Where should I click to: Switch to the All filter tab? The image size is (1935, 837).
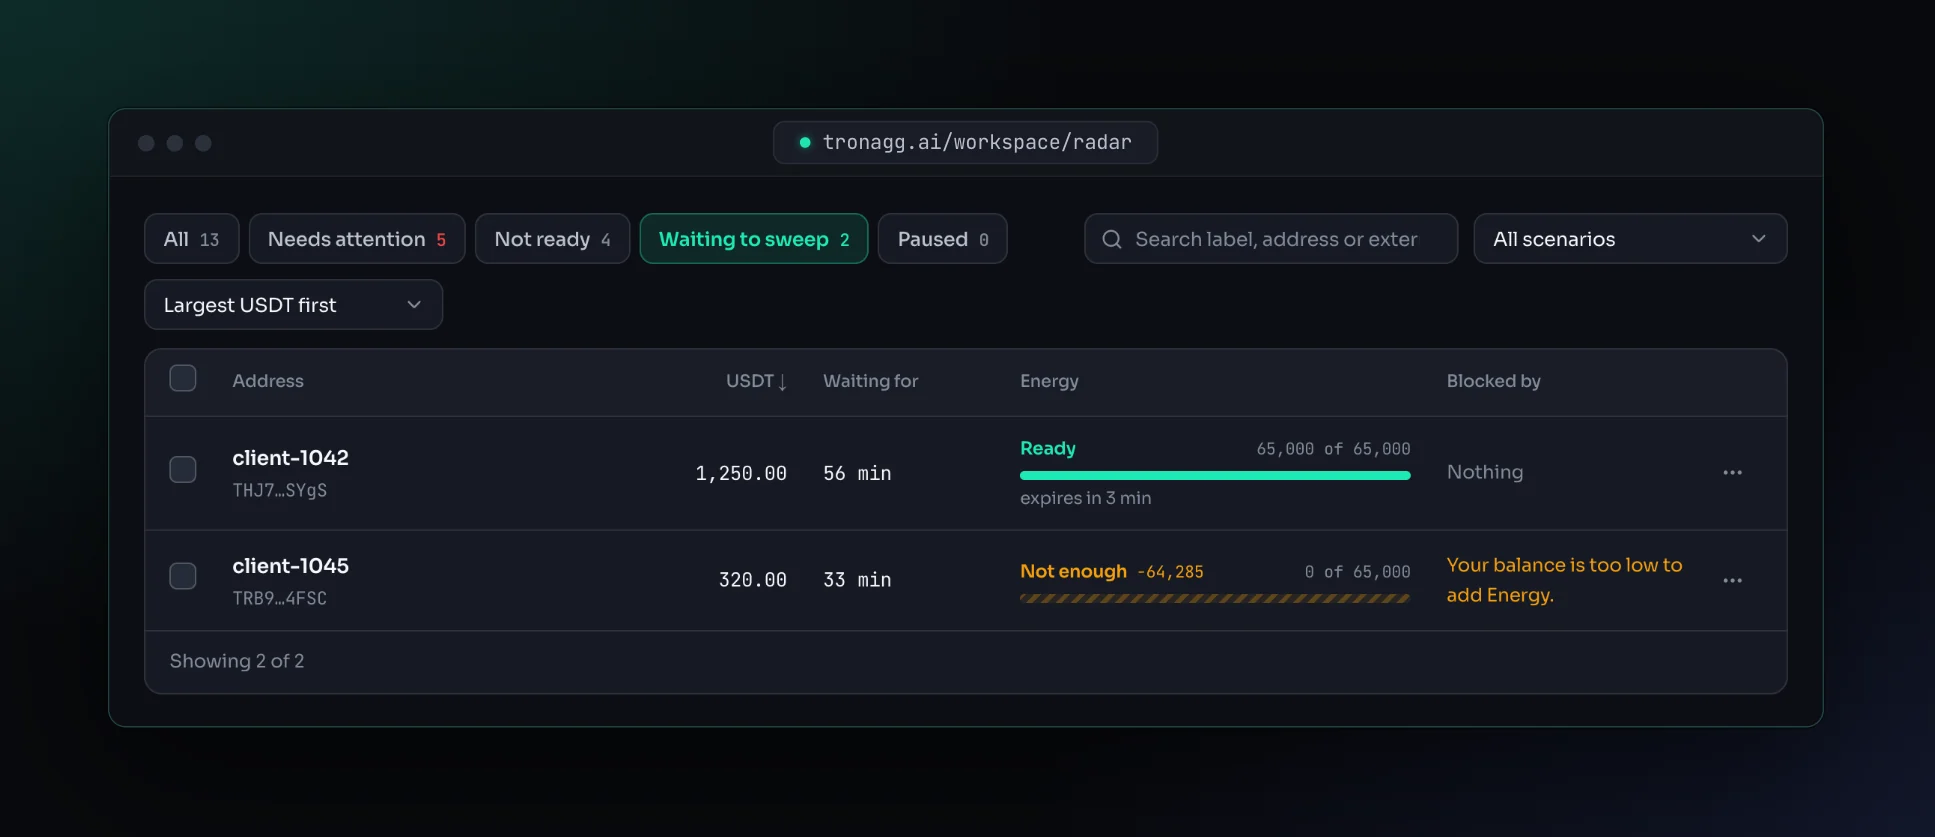pos(192,239)
